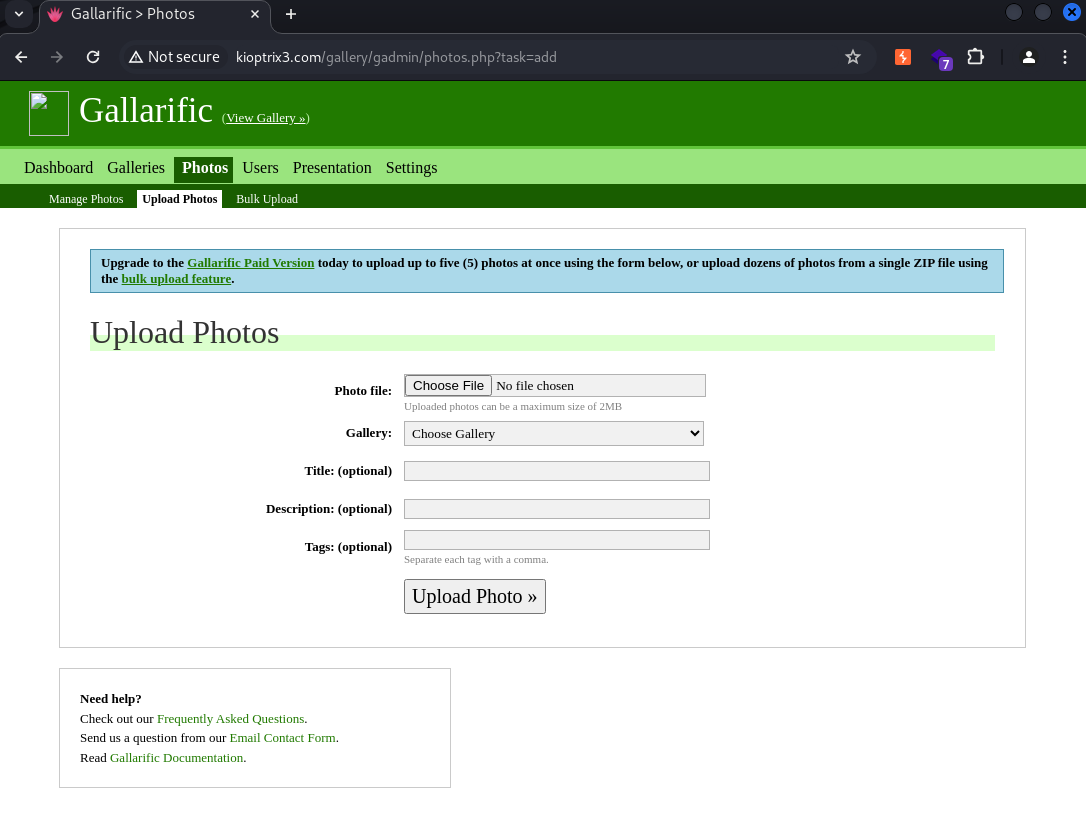Open the Presentation menu item
1086x815 pixels.
pyautogui.click(x=332, y=168)
